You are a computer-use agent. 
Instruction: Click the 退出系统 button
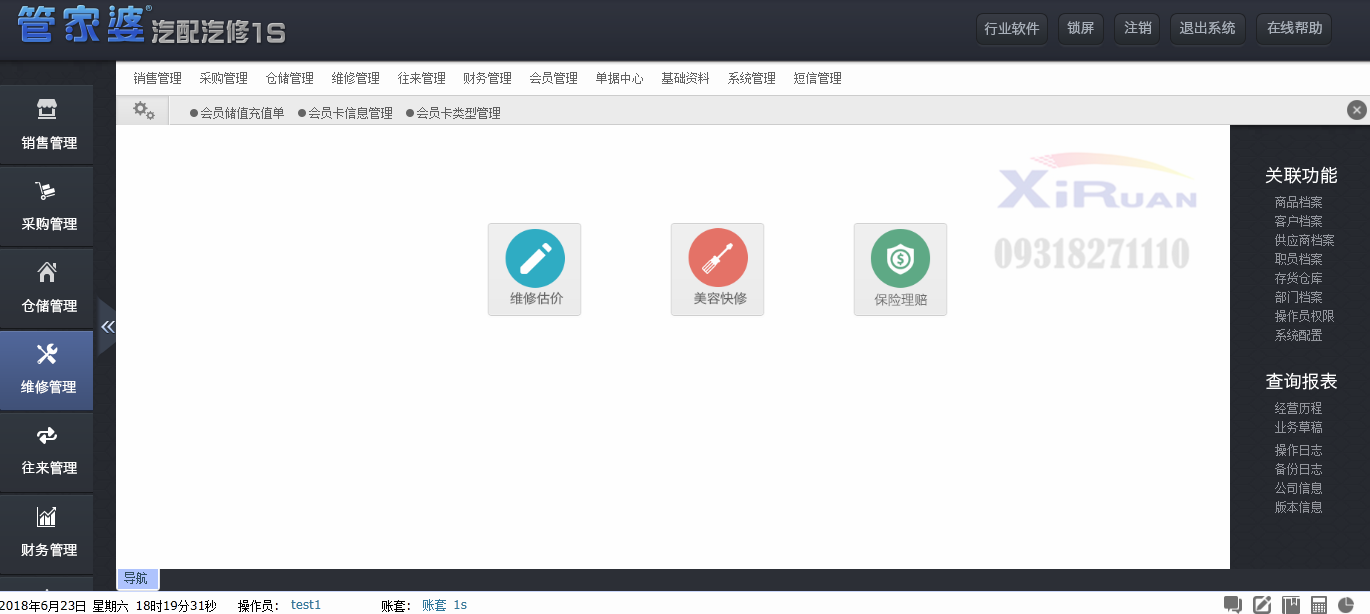(1207, 28)
